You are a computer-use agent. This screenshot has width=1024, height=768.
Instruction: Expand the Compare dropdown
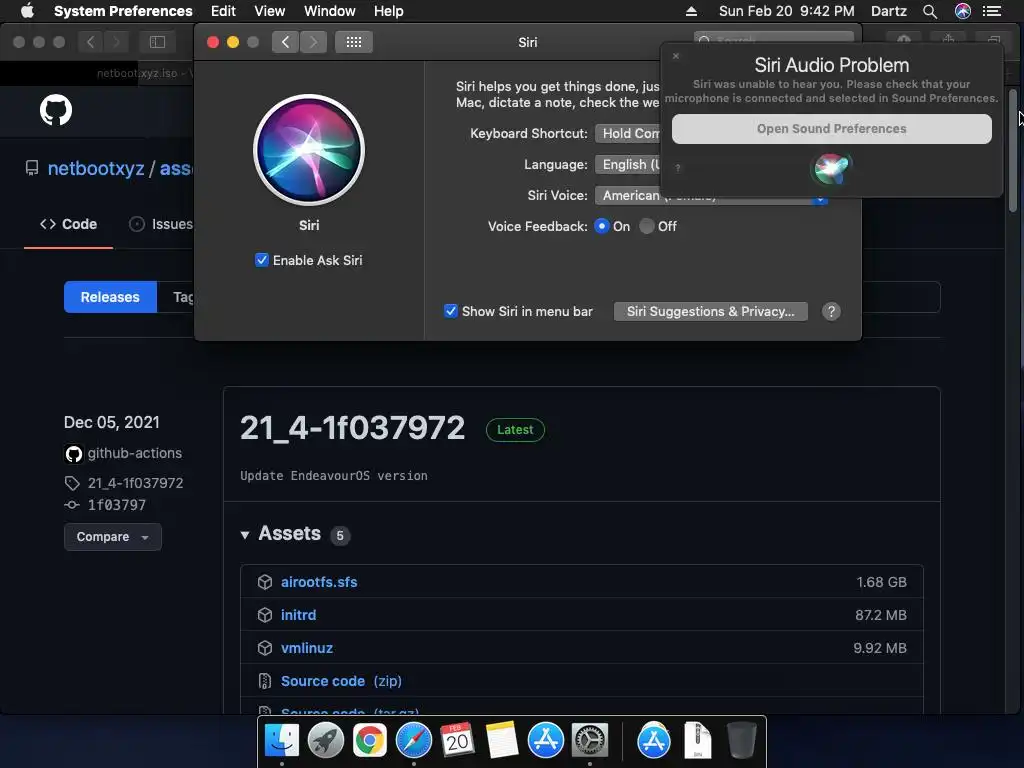point(112,537)
